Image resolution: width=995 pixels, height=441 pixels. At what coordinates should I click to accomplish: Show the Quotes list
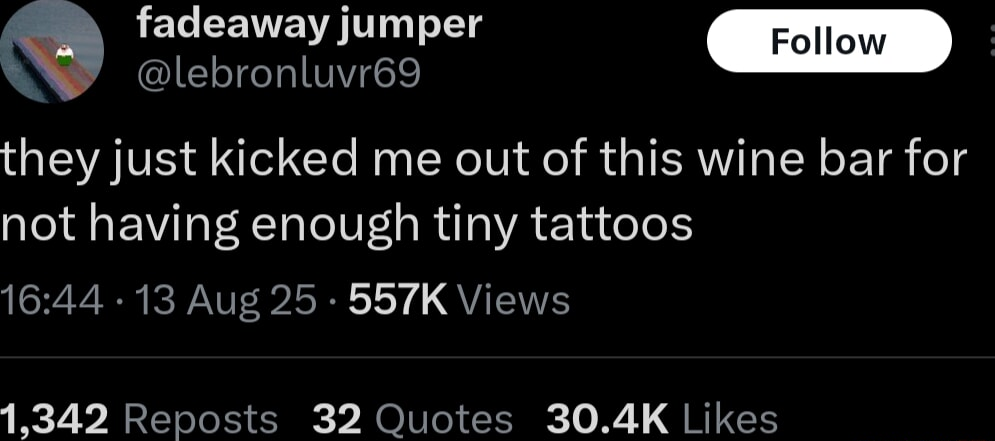444,420
